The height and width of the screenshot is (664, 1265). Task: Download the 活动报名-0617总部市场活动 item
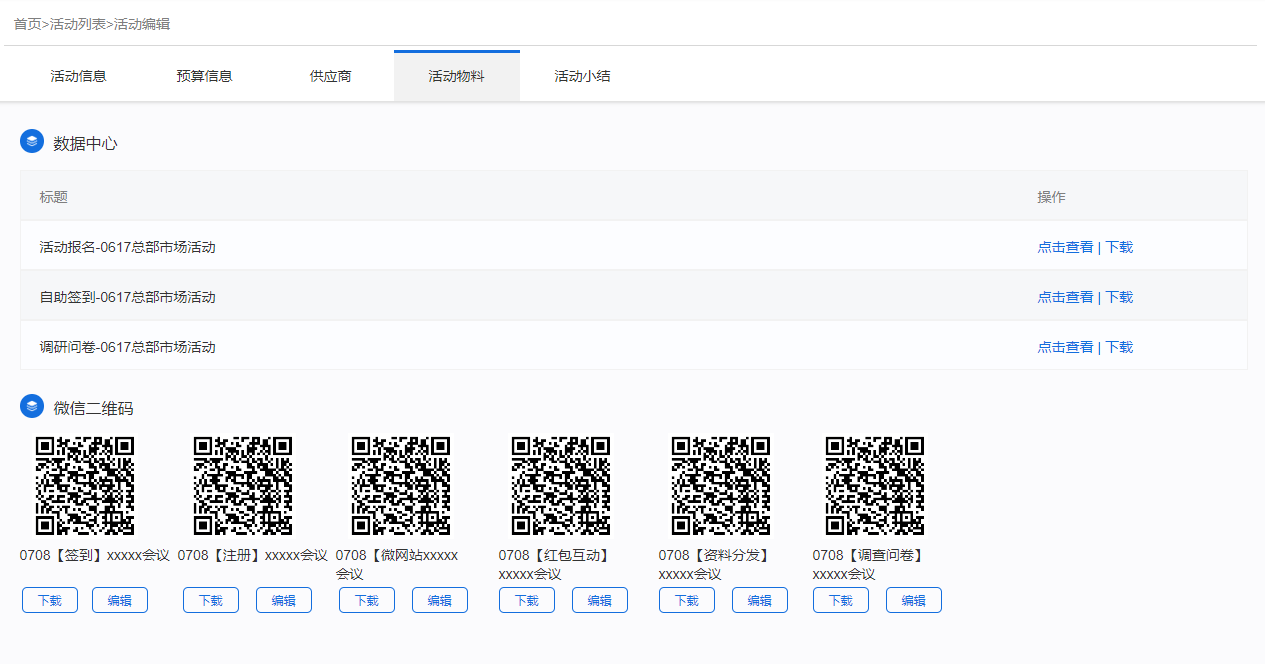point(1119,247)
